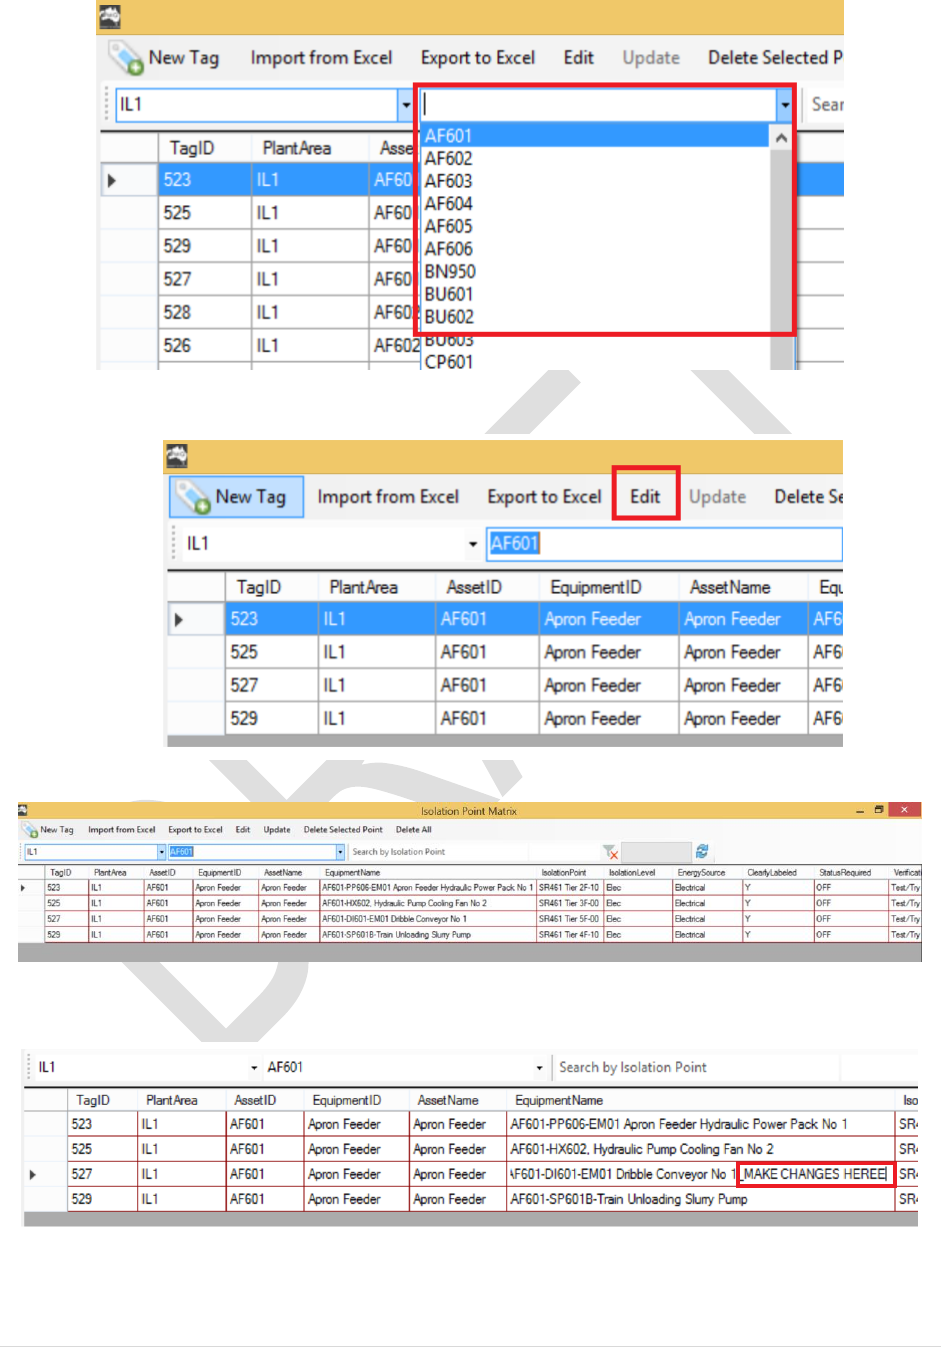Screen dimensions: 941x1347
Task: Click the row indicator arrow beside TagID 527
Action: pyautogui.click(x=33, y=1174)
